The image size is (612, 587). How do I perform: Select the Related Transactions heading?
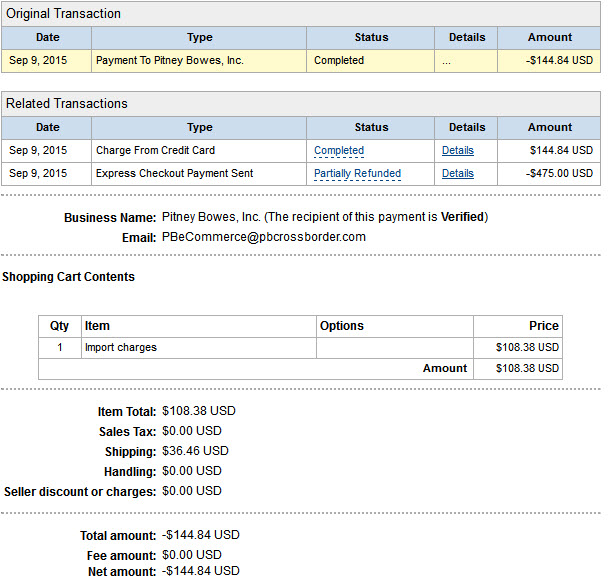click(x=67, y=103)
